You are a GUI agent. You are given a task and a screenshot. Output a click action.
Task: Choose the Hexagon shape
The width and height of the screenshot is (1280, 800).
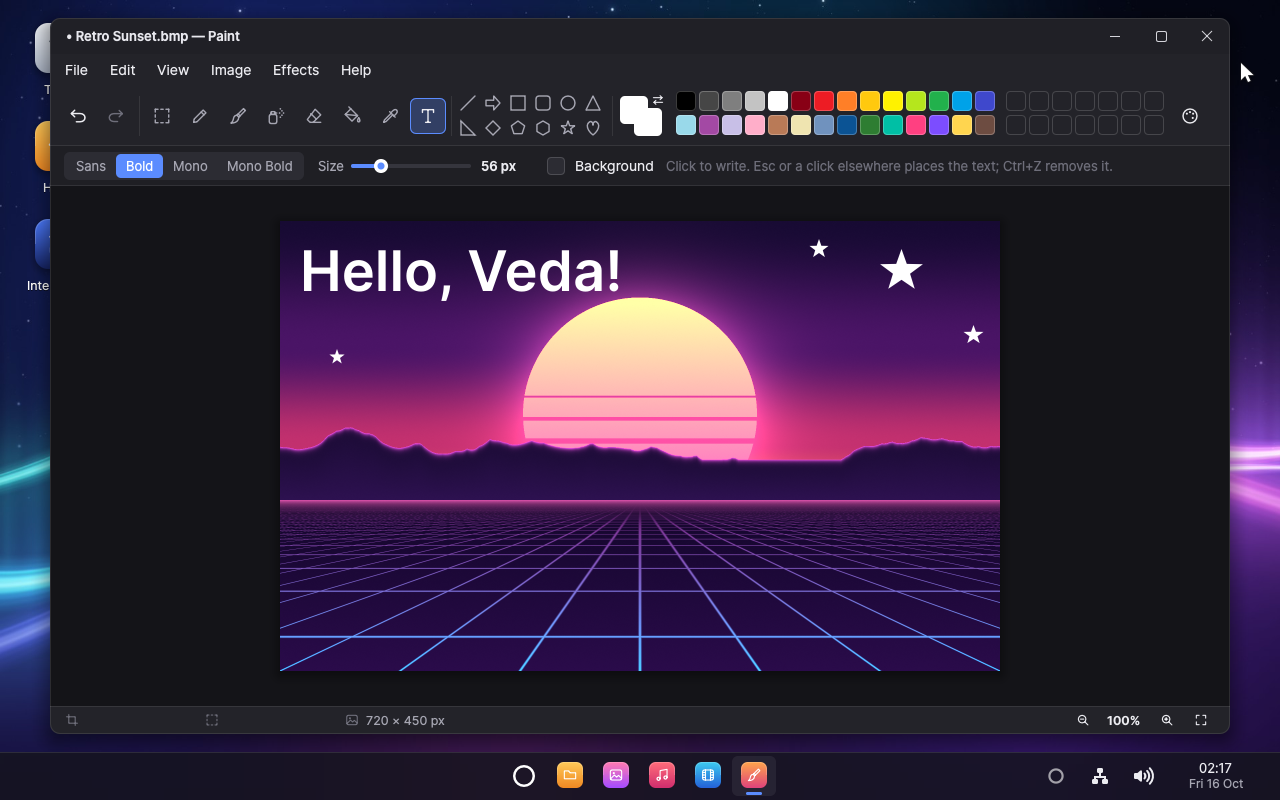(543, 128)
